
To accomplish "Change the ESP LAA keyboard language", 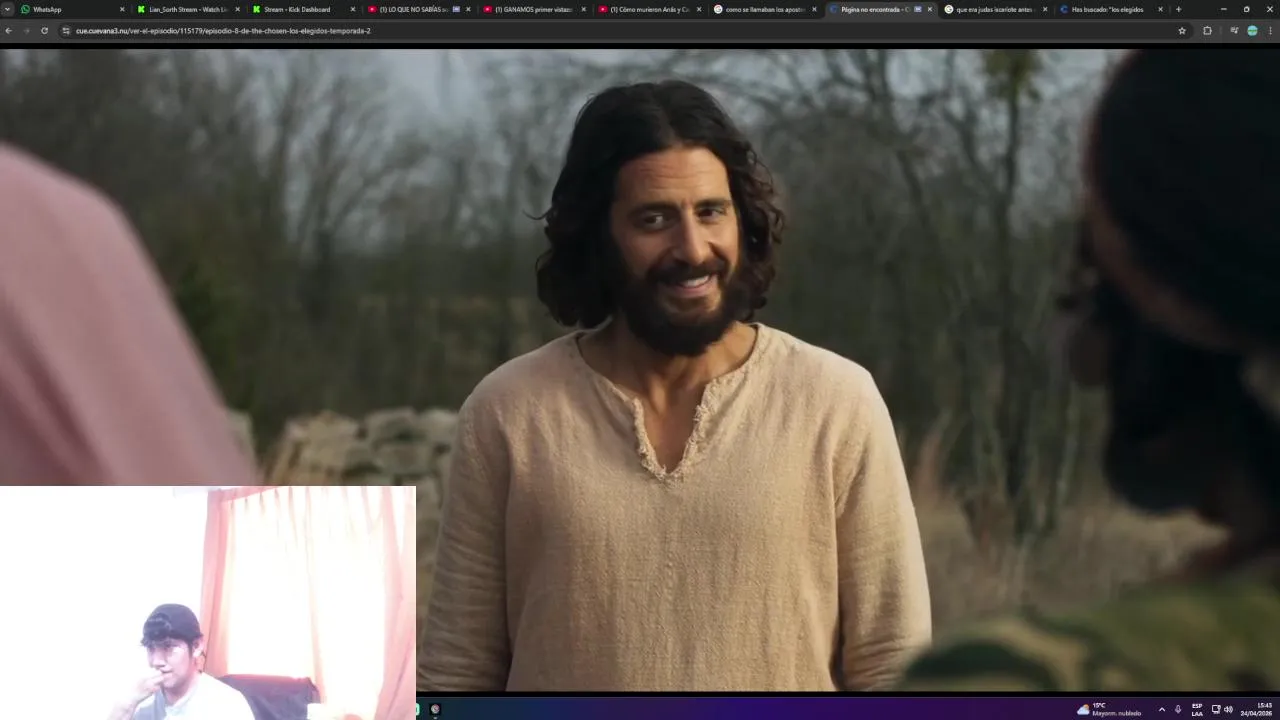I will (1197, 709).
